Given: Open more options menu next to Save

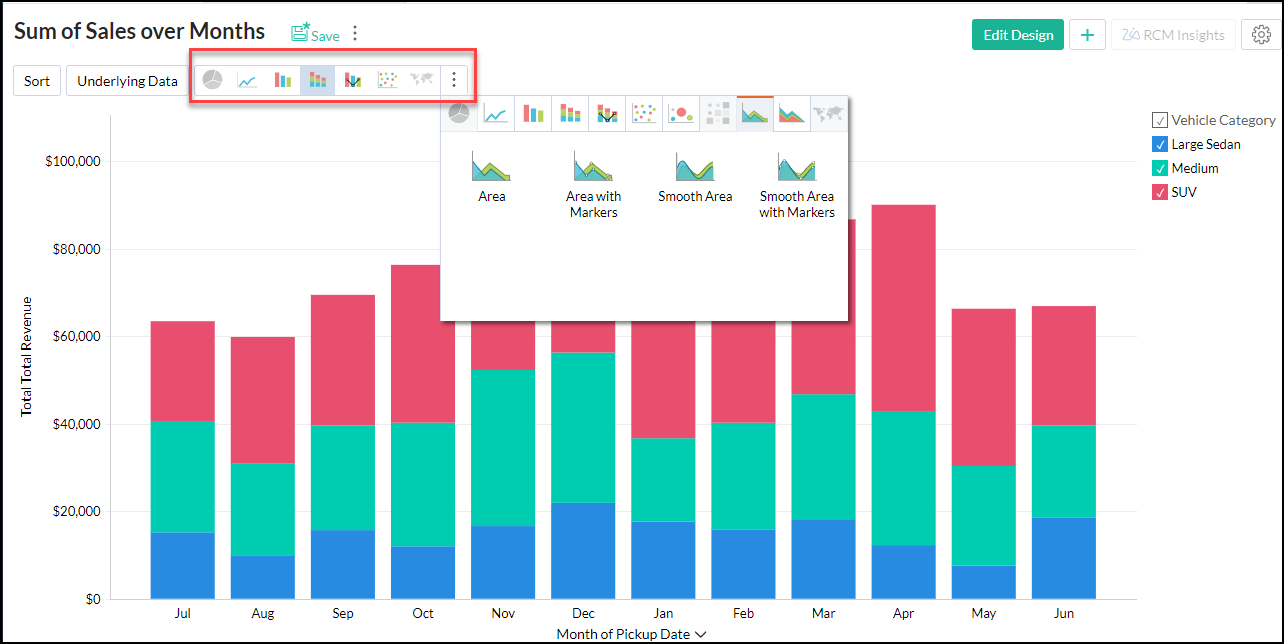Looking at the screenshot, I should (354, 34).
